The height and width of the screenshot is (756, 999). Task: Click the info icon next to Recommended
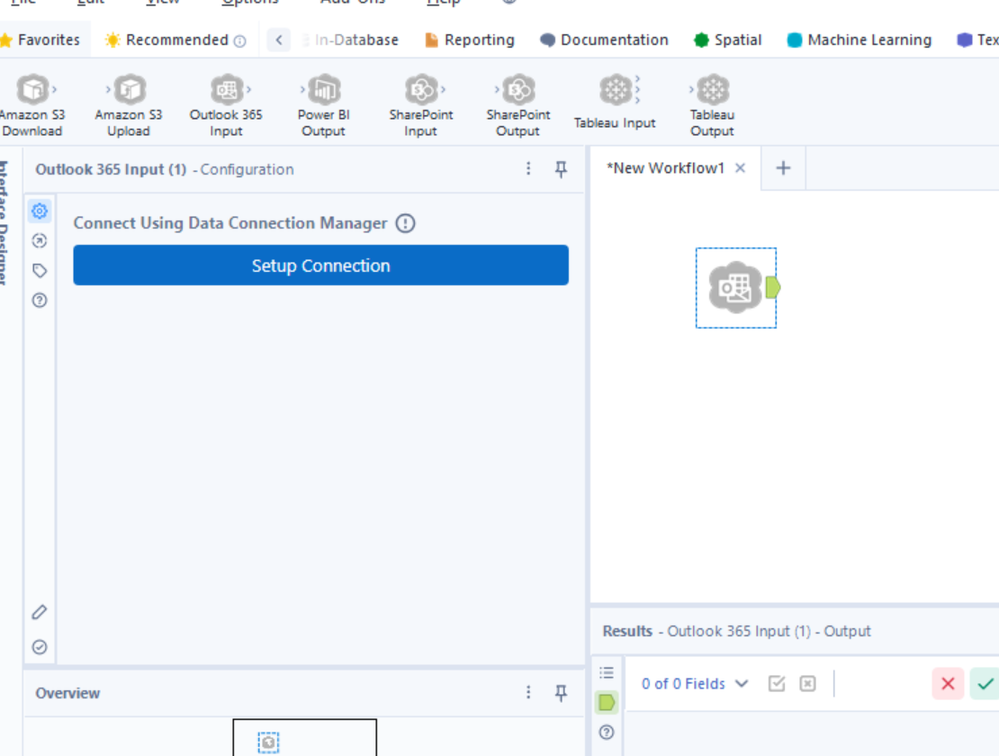240,41
